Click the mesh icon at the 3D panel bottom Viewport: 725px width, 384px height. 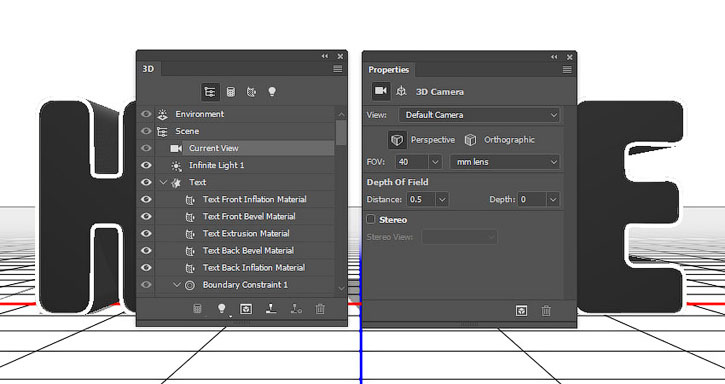pyautogui.click(x=197, y=309)
